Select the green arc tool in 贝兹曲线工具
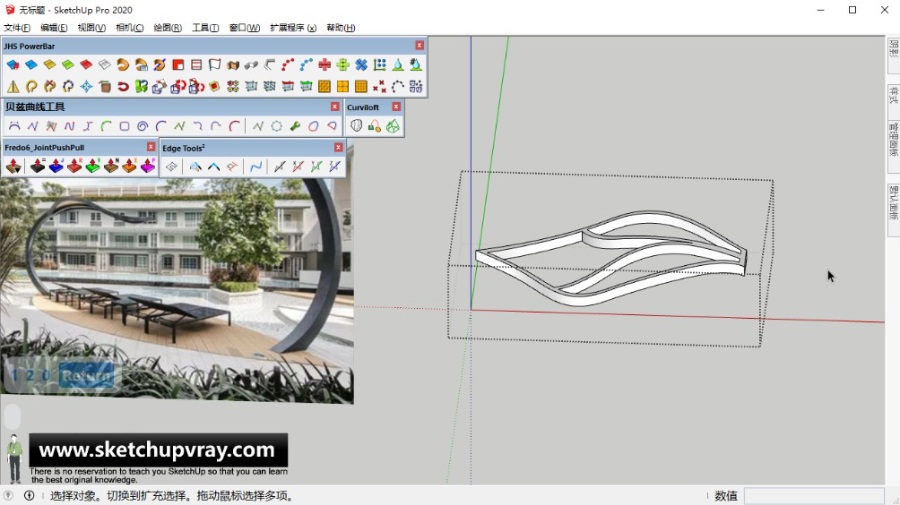 (x=106, y=126)
